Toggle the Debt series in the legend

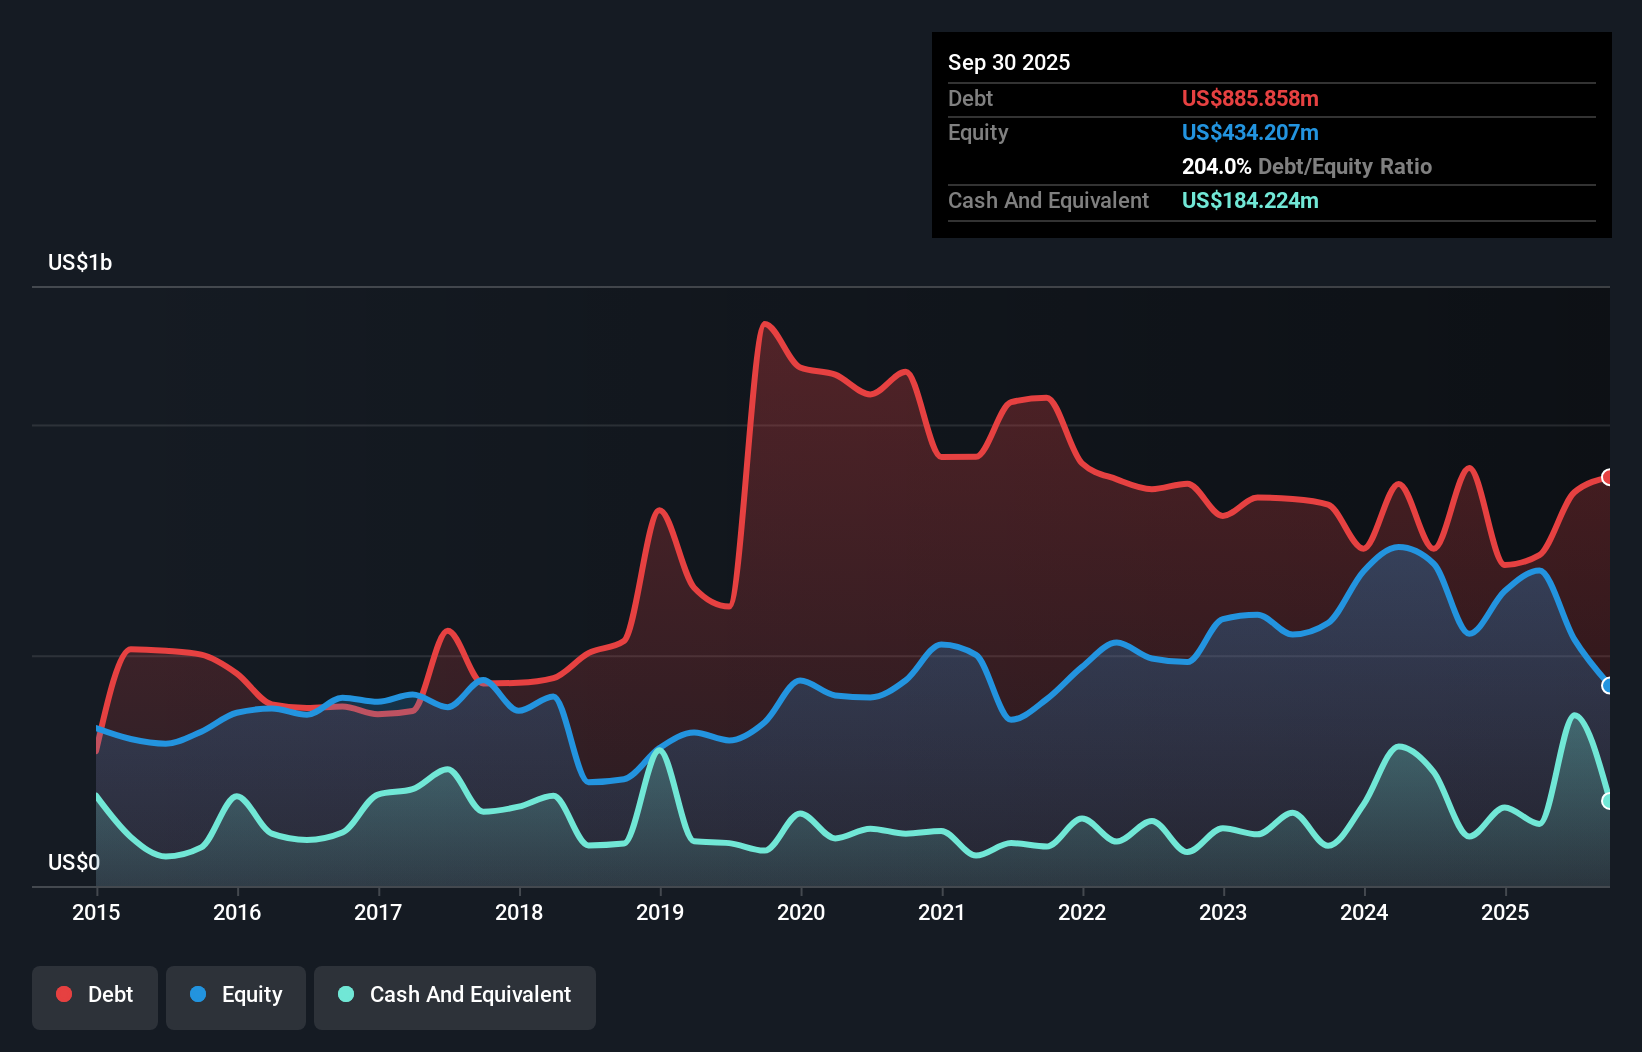(95, 995)
